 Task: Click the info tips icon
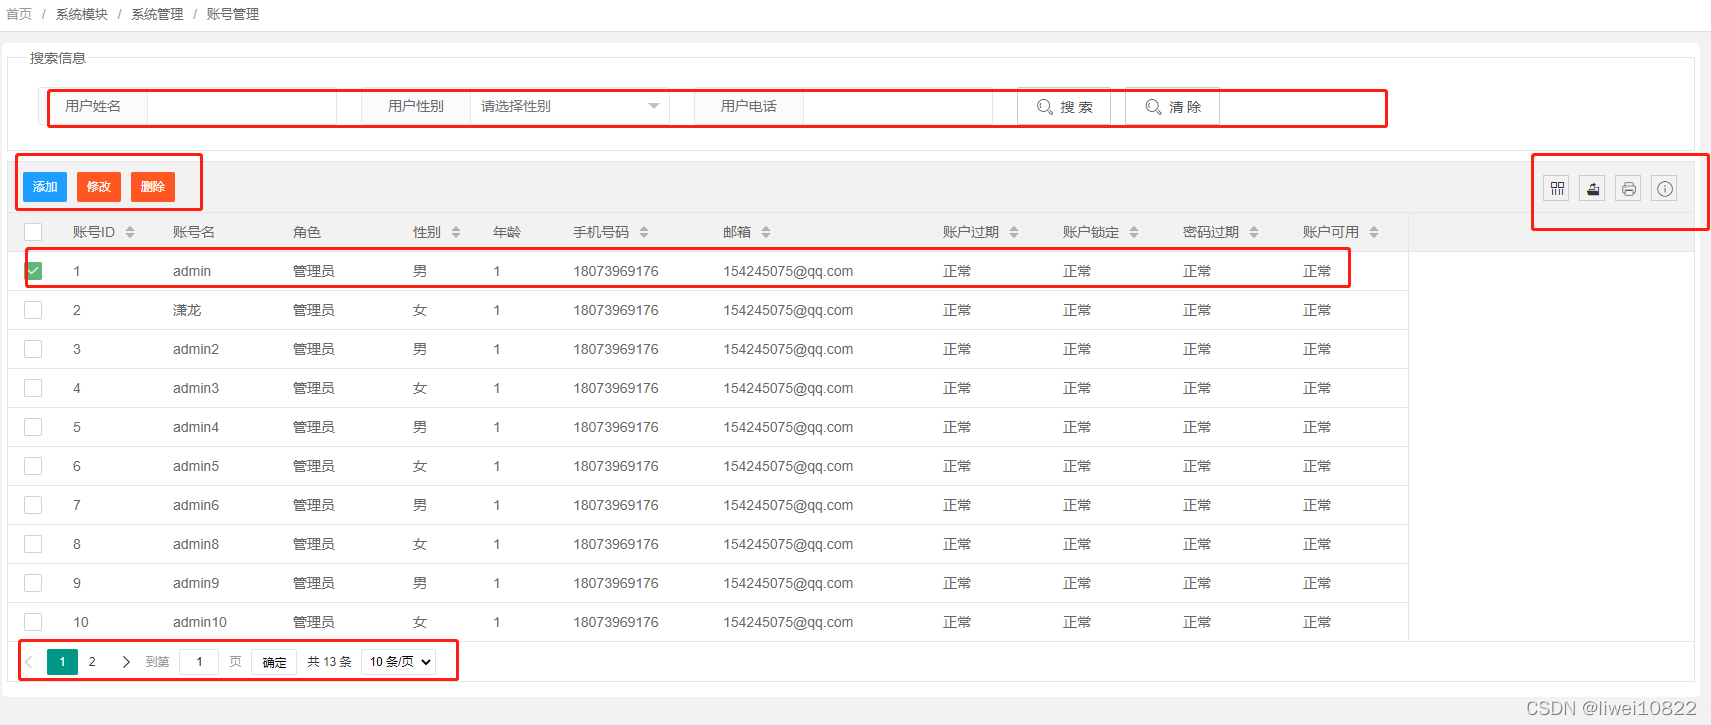[1665, 188]
